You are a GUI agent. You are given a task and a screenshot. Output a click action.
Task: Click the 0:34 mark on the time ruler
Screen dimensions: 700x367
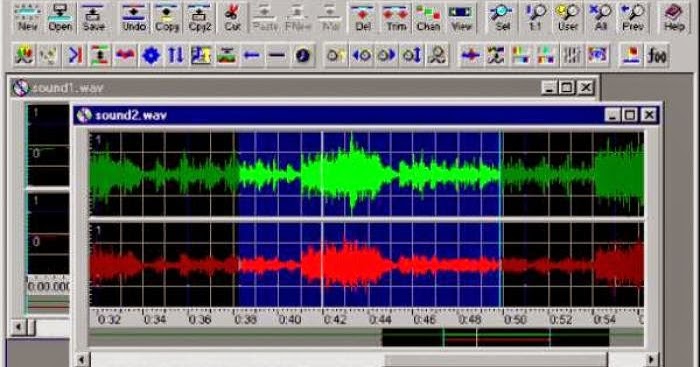tap(154, 319)
